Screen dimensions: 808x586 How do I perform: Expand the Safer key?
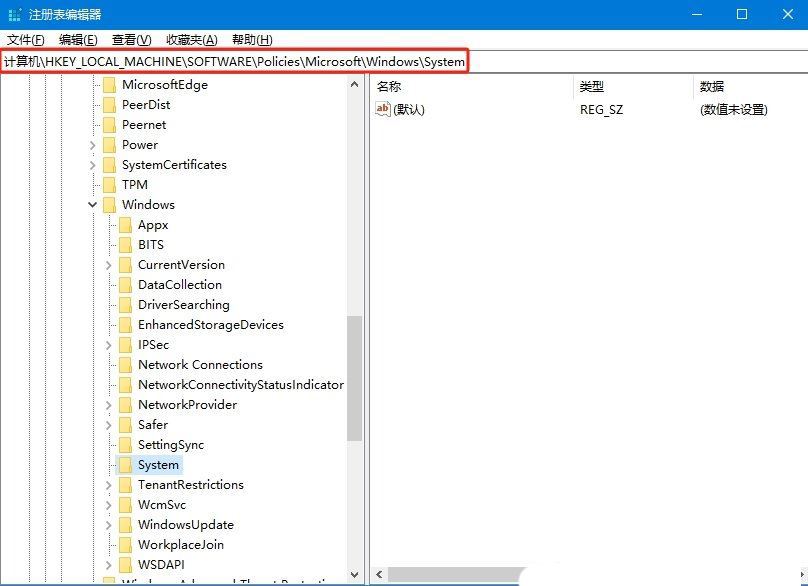click(x=109, y=425)
